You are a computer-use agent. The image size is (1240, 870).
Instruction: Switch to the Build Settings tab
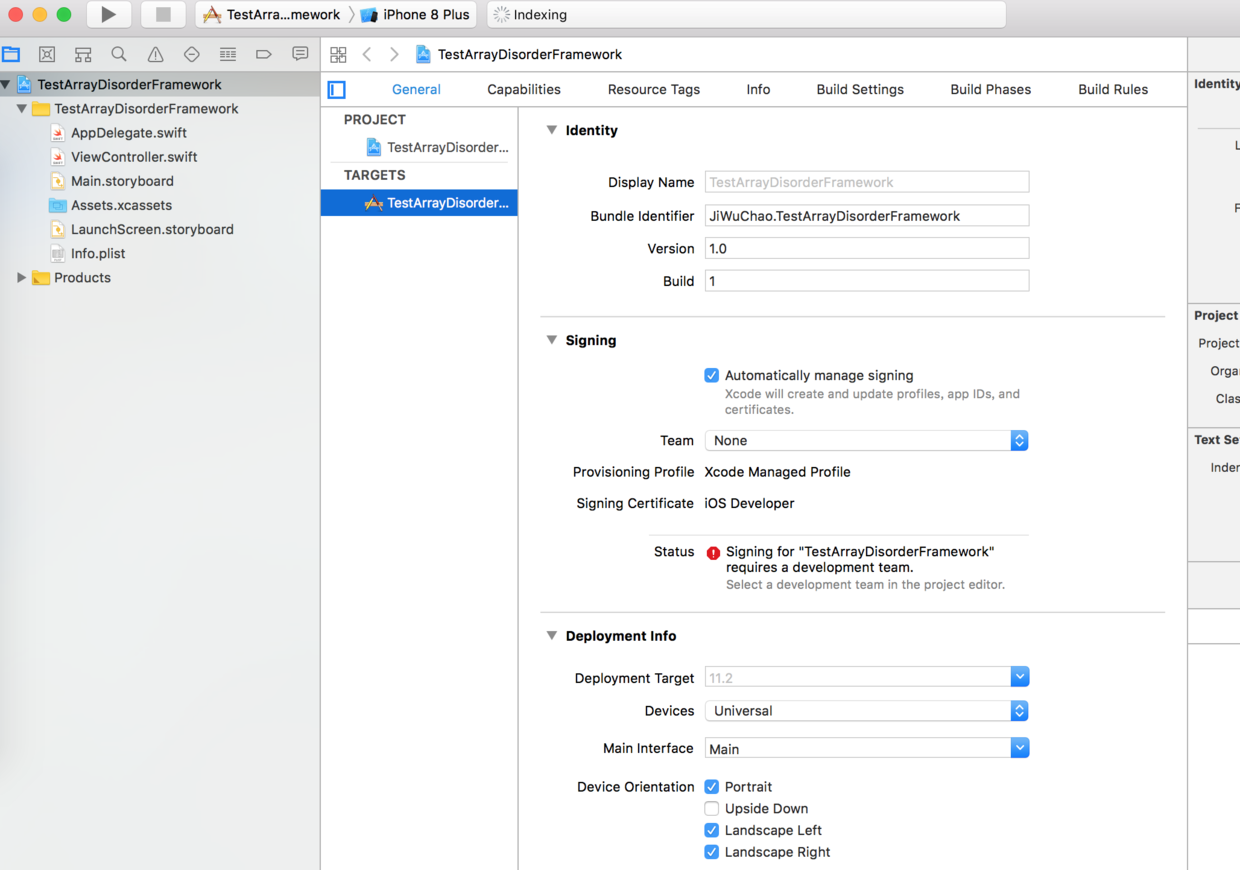(x=860, y=90)
